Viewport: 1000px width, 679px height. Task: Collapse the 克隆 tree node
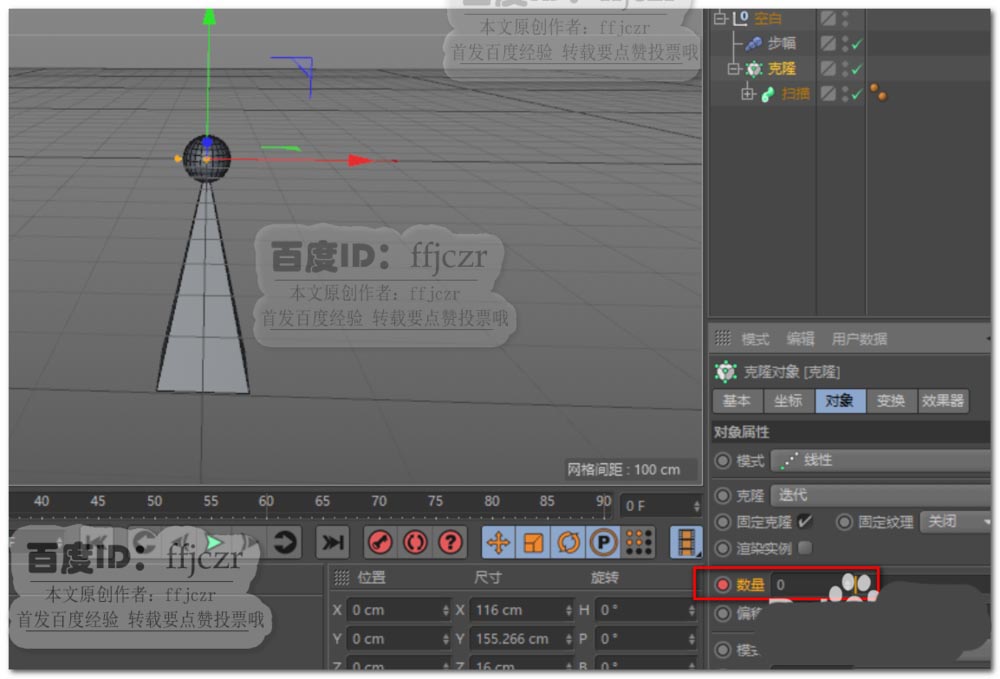733,69
